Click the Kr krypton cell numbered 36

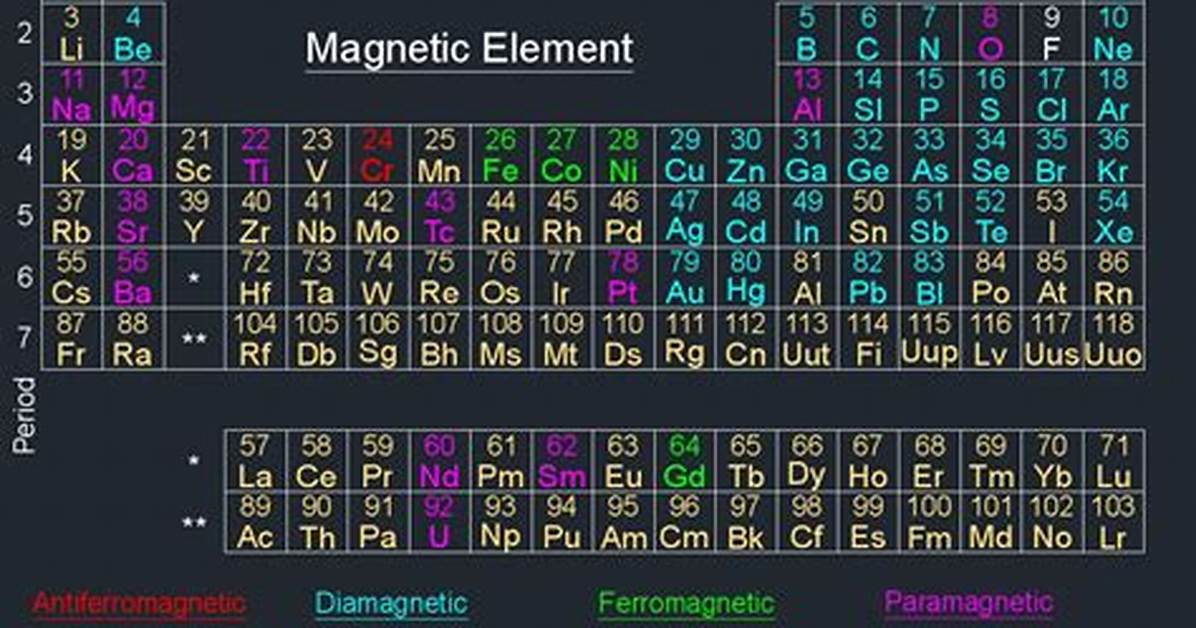[x=1114, y=156]
